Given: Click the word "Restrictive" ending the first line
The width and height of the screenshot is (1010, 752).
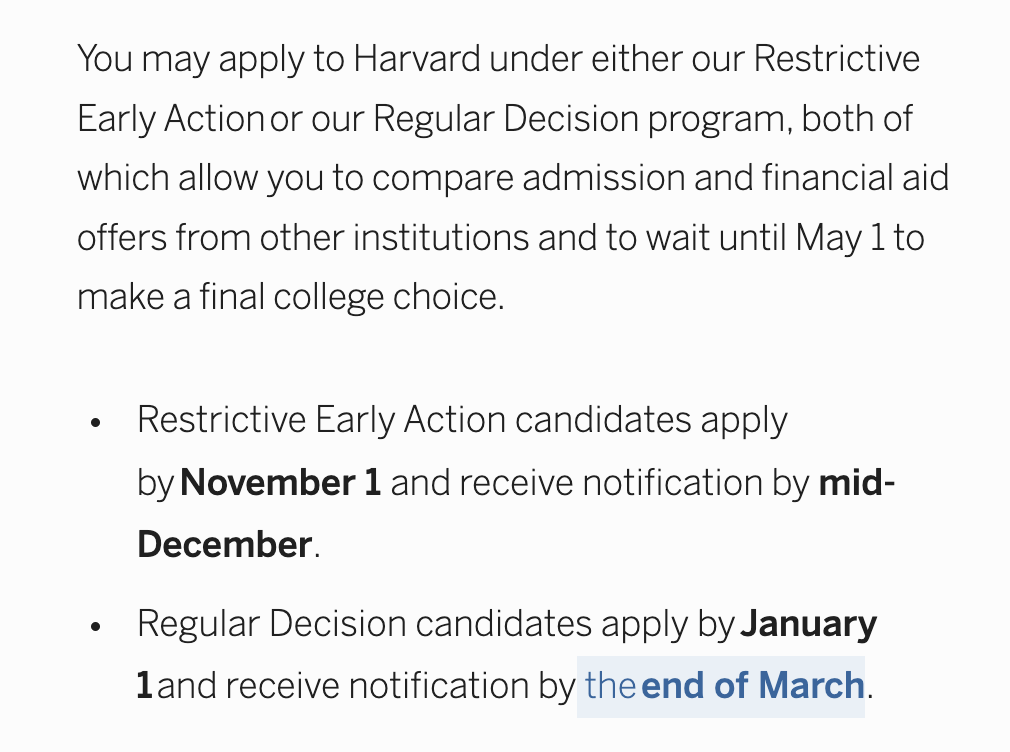Looking at the screenshot, I should coord(836,59).
